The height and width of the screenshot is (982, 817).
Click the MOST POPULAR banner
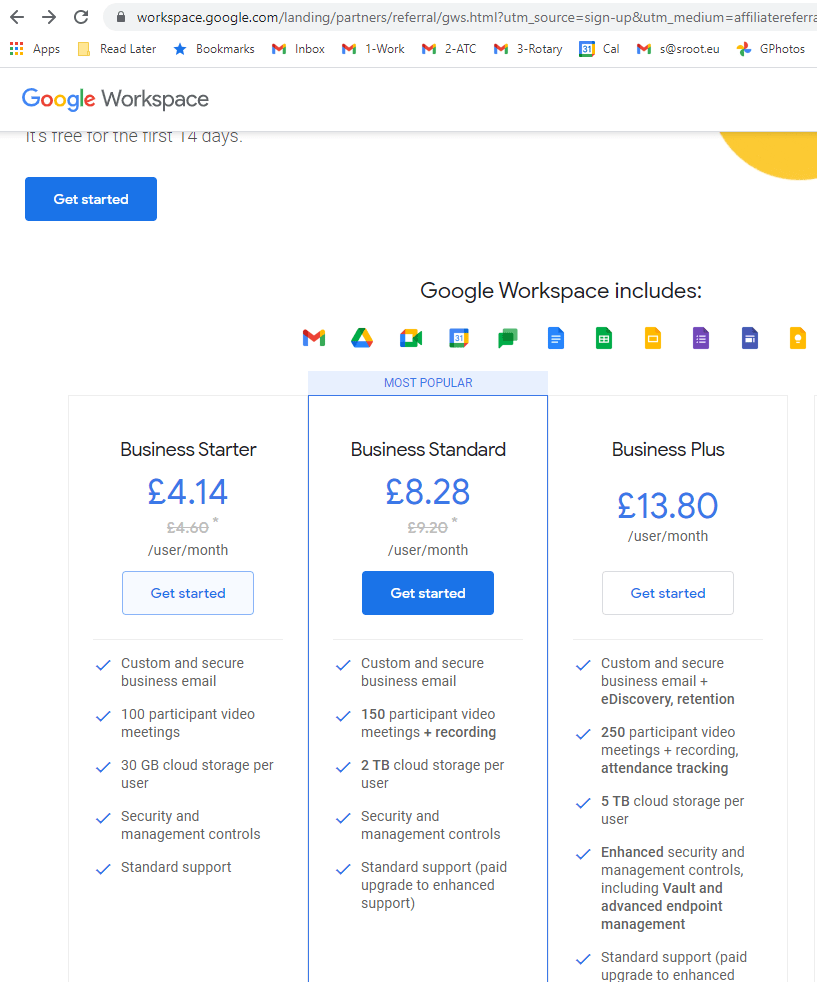[428, 383]
